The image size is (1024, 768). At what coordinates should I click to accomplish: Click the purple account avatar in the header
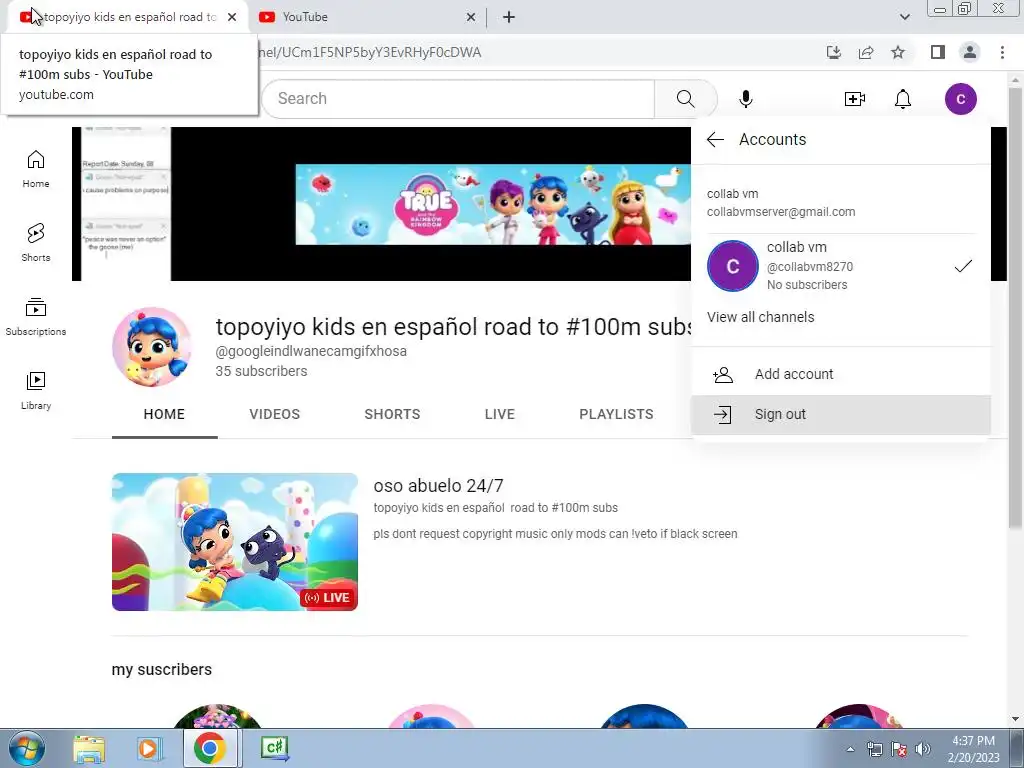pos(960,99)
